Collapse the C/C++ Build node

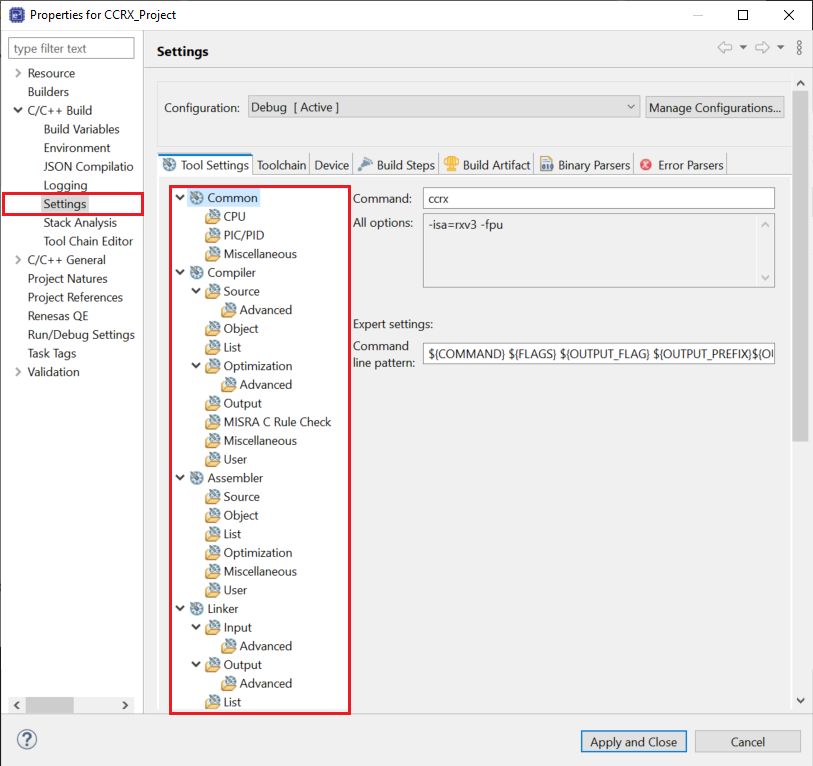click(x=18, y=110)
